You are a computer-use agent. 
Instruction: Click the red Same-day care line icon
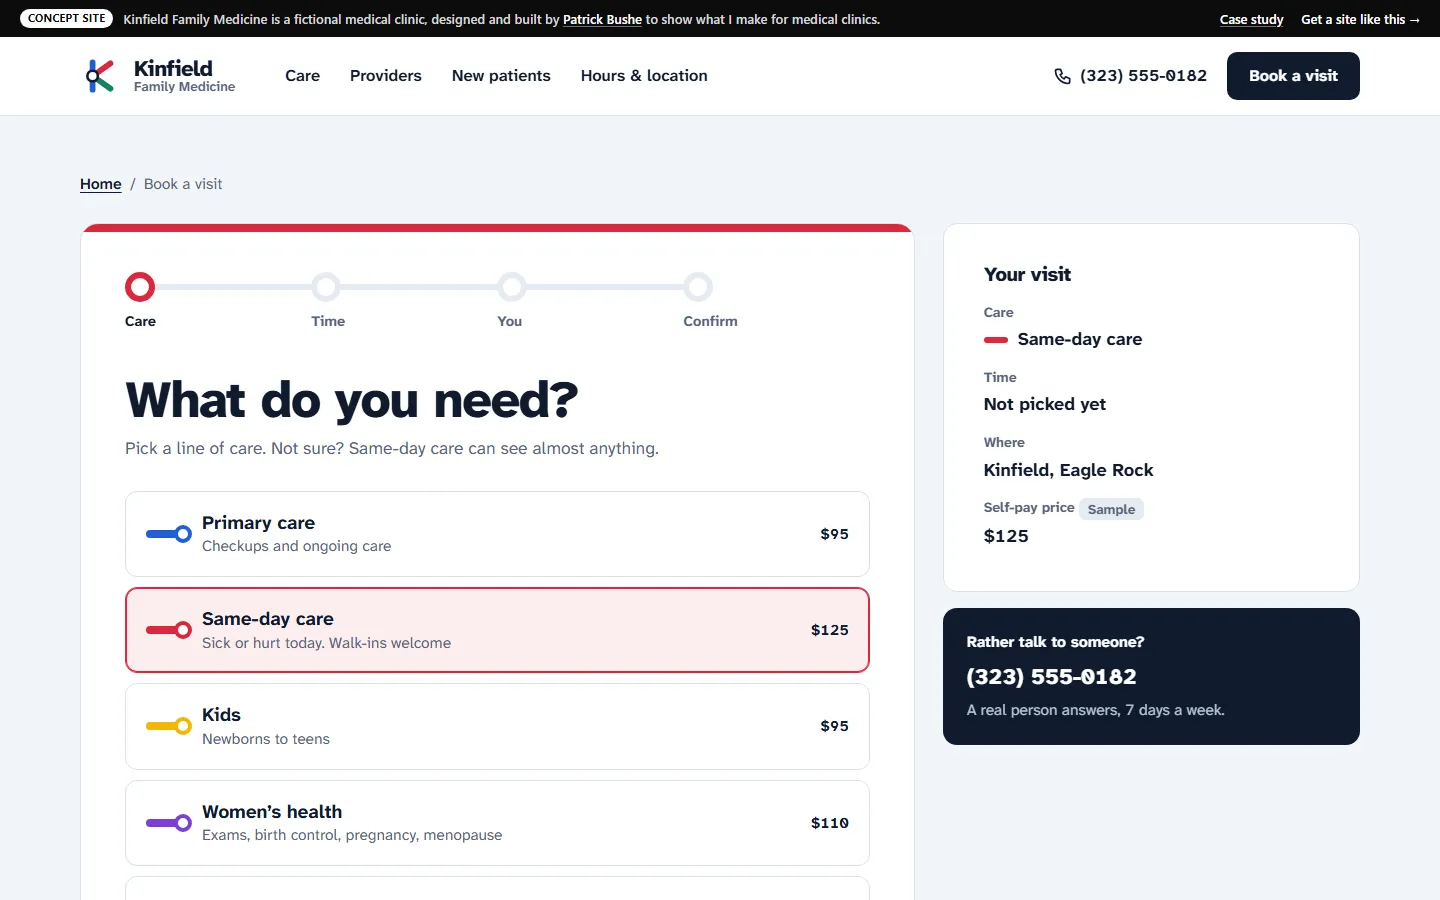(x=169, y=630)
